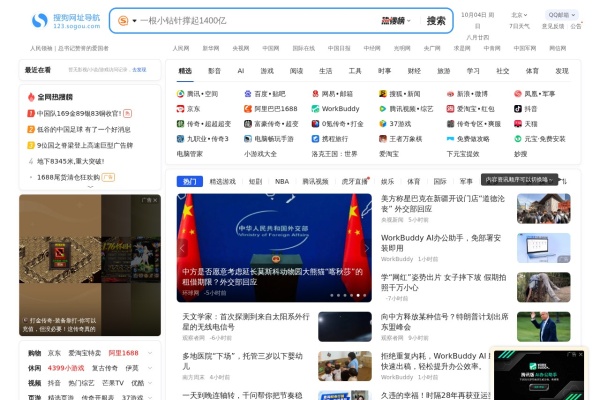This screenshot has width=600, height=400.
Task: Click the 传奇·超超超变 game icon
Action: pos(180,124)
